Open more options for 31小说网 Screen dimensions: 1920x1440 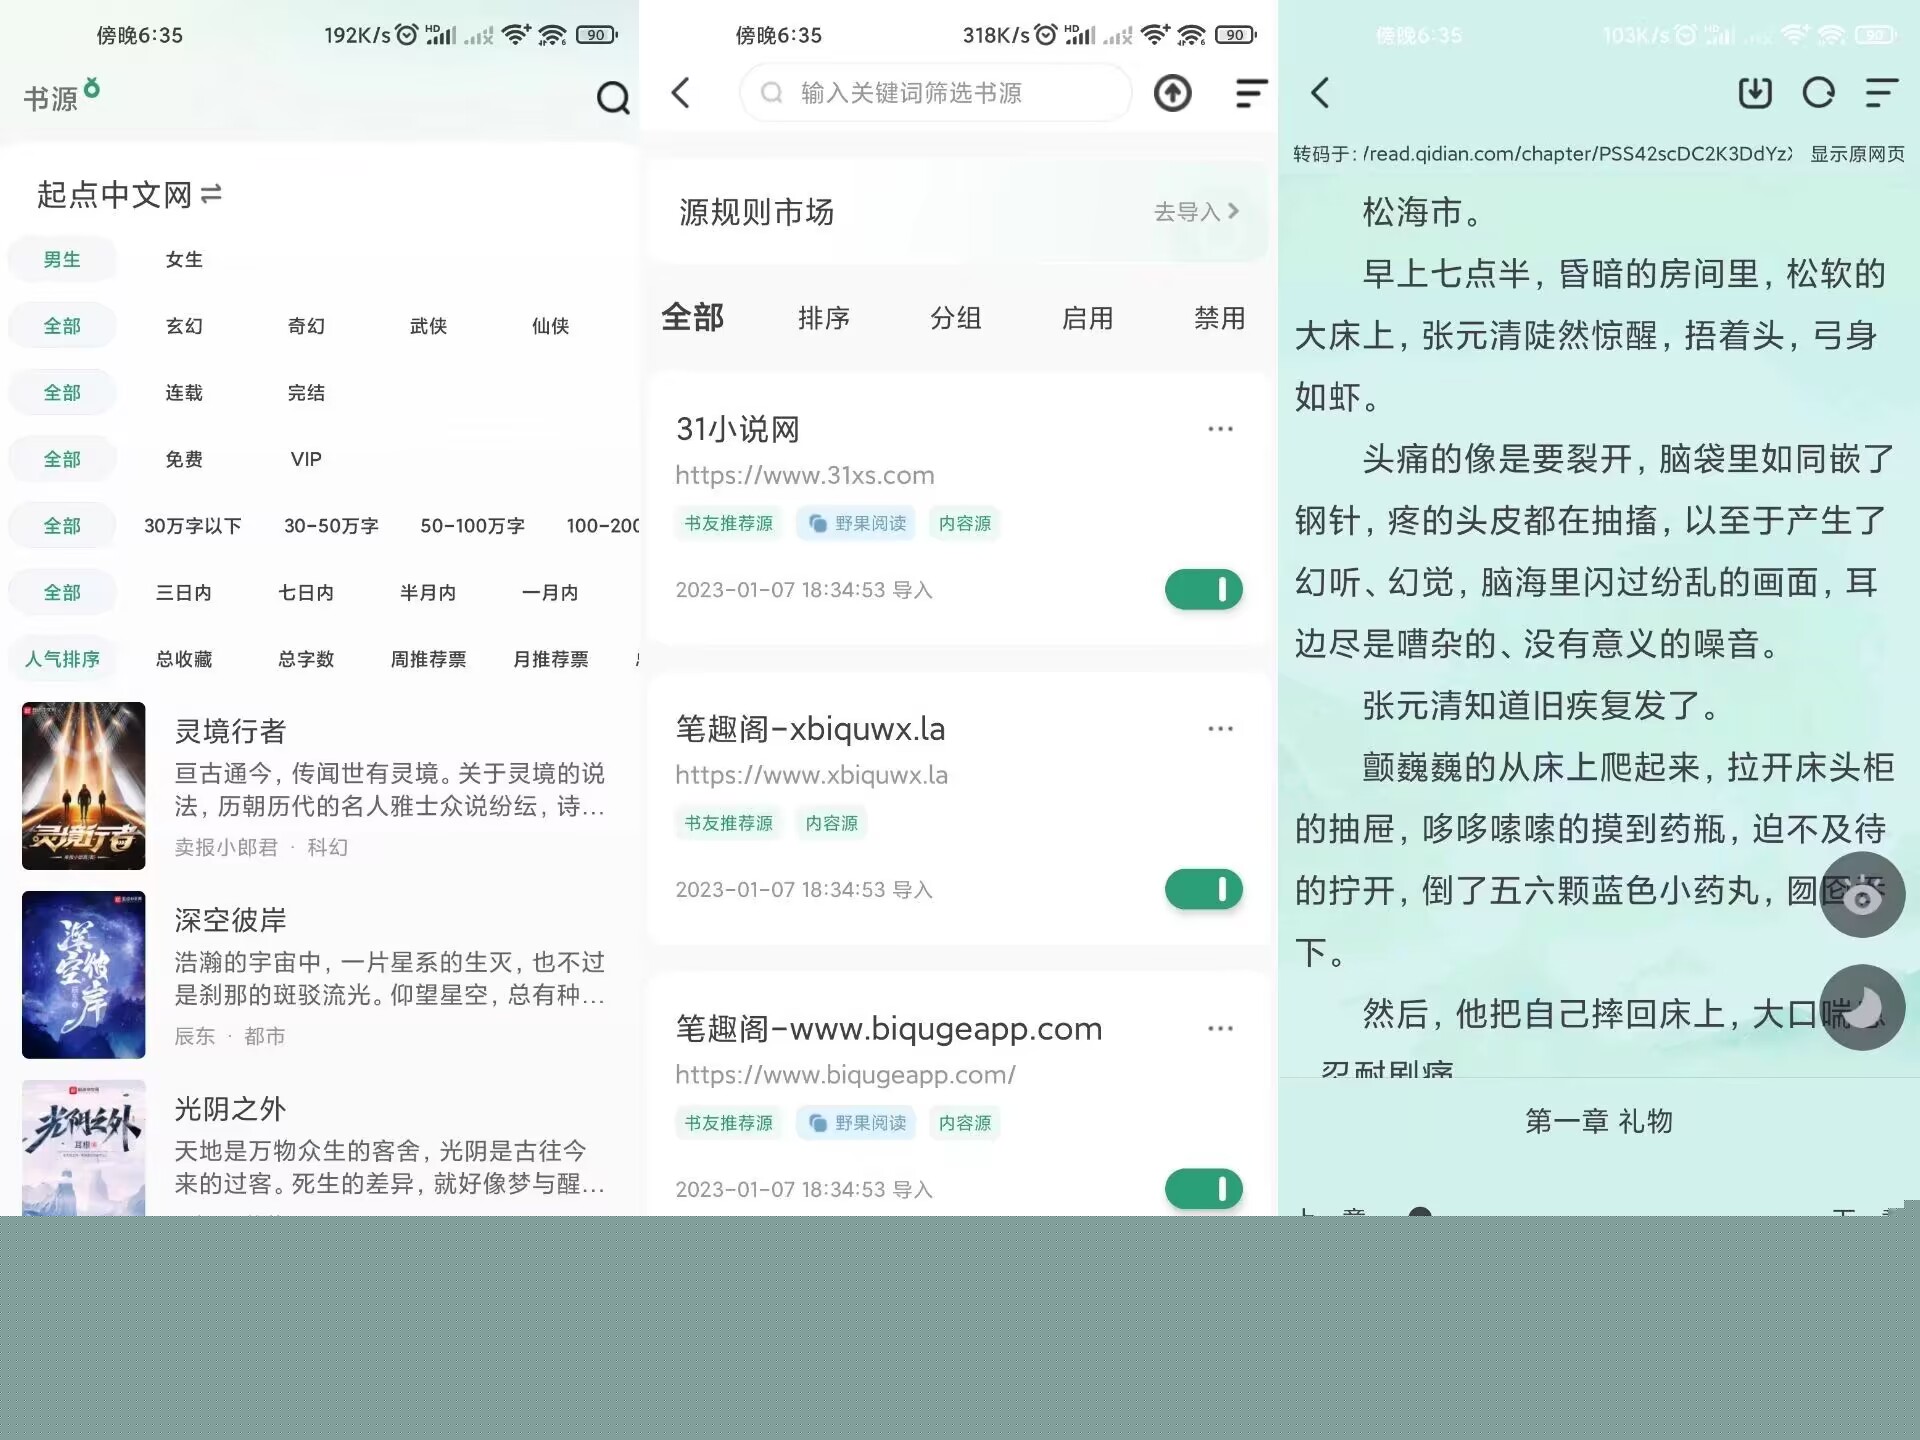[1220, 429]
